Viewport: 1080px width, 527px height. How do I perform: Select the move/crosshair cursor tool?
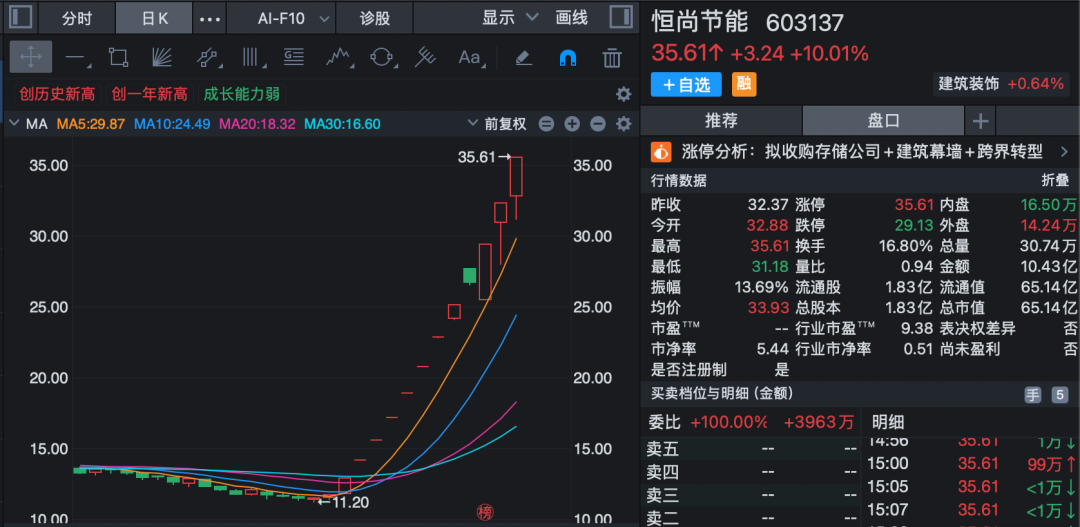click(x=31, y=57)
